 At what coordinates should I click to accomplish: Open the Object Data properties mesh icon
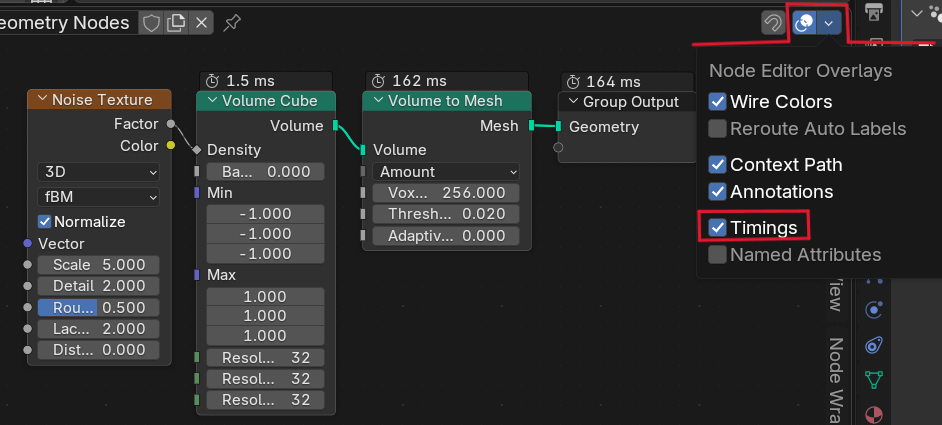tap(874, 379)
